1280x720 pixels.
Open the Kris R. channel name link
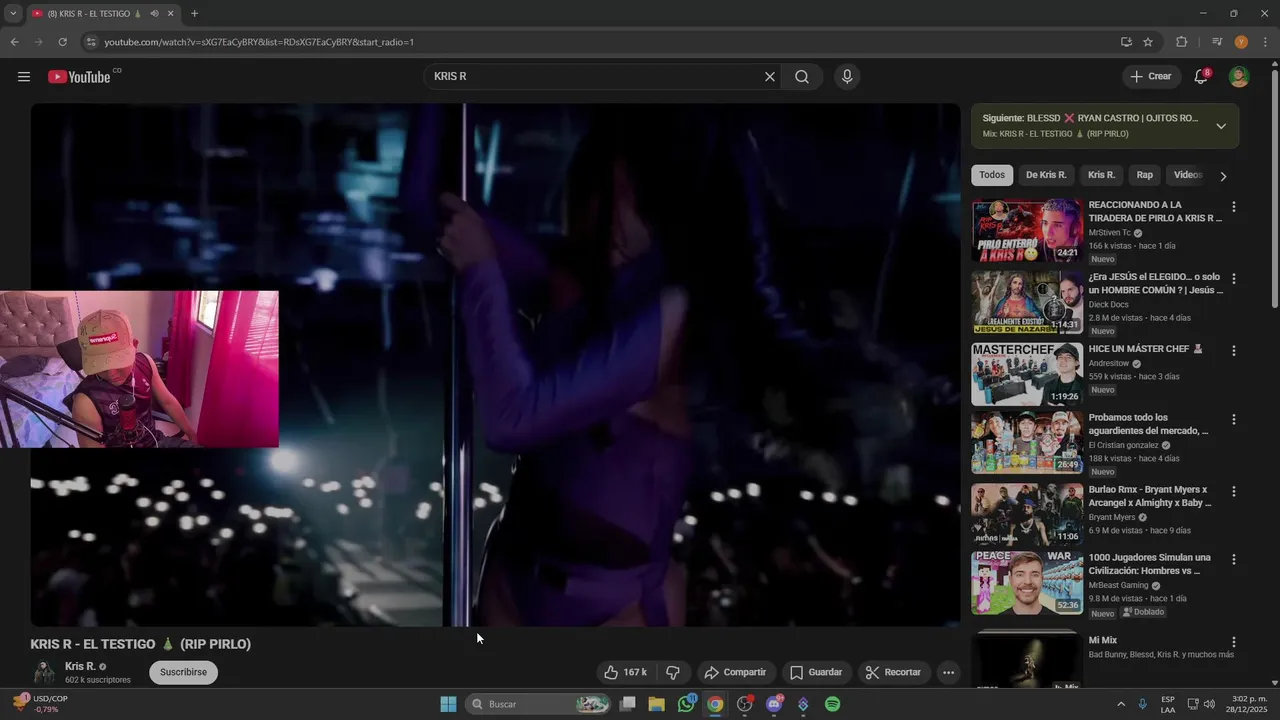[80, 666]
